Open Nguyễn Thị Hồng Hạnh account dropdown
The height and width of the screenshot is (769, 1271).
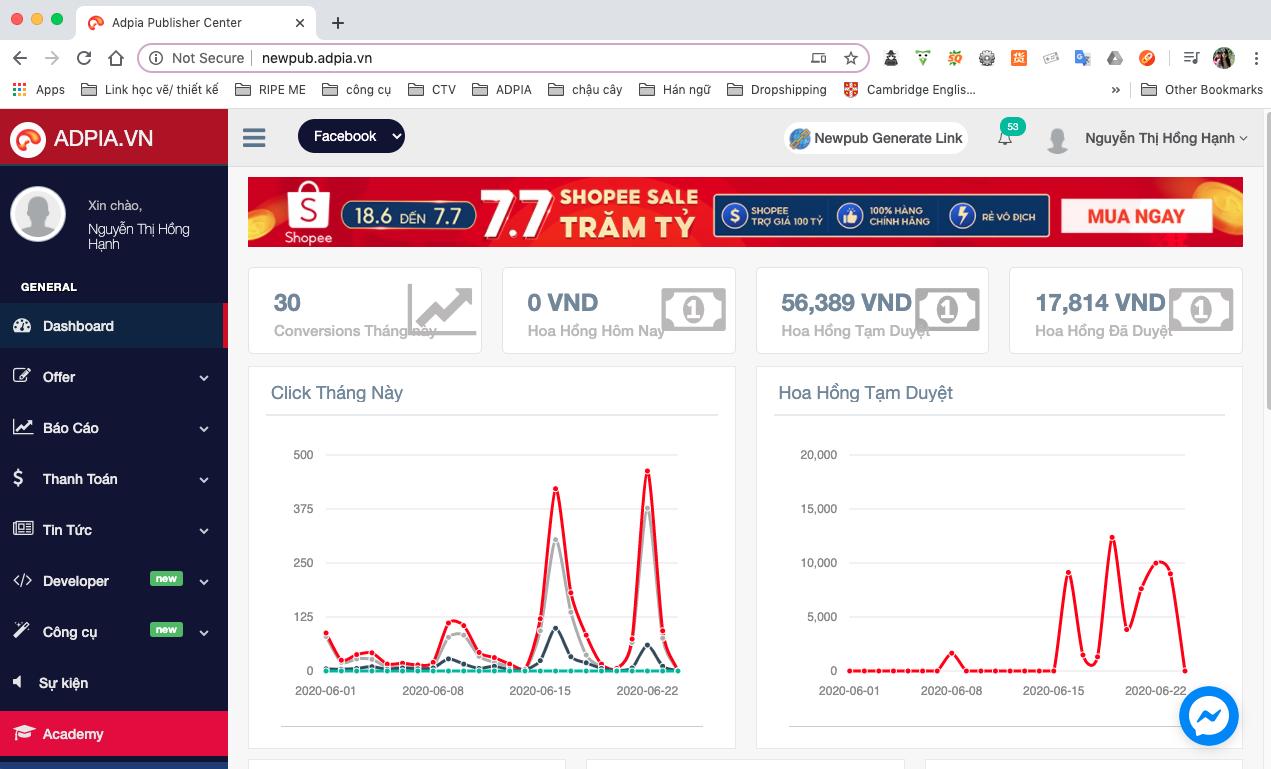tap(1166, 138)
